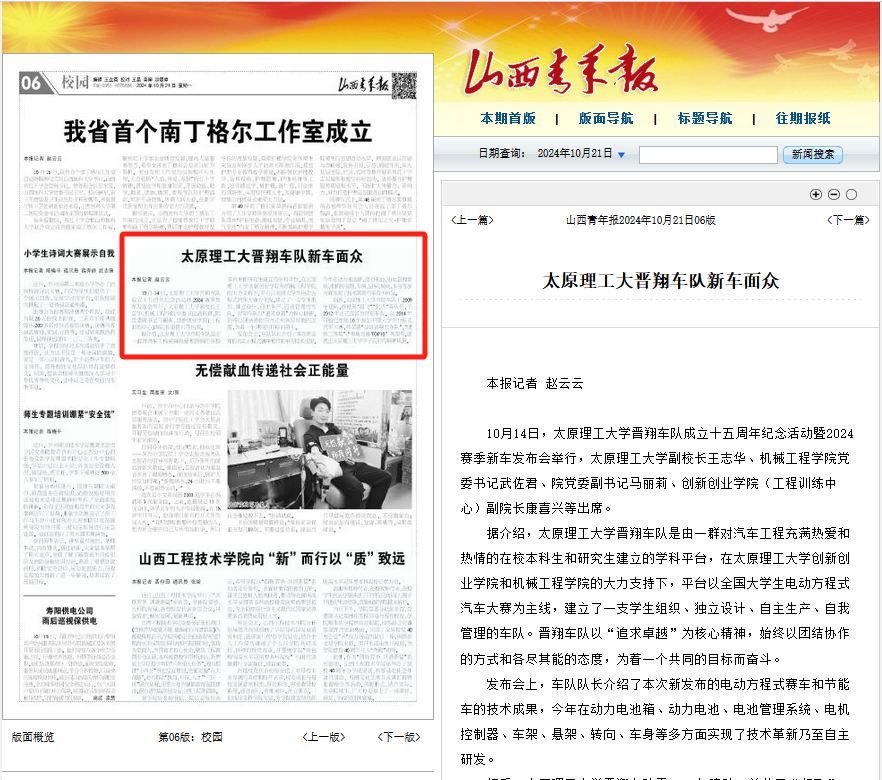Click the plus icon to enlarge text
Screen dimensions: 882x780
pos(815,194)
